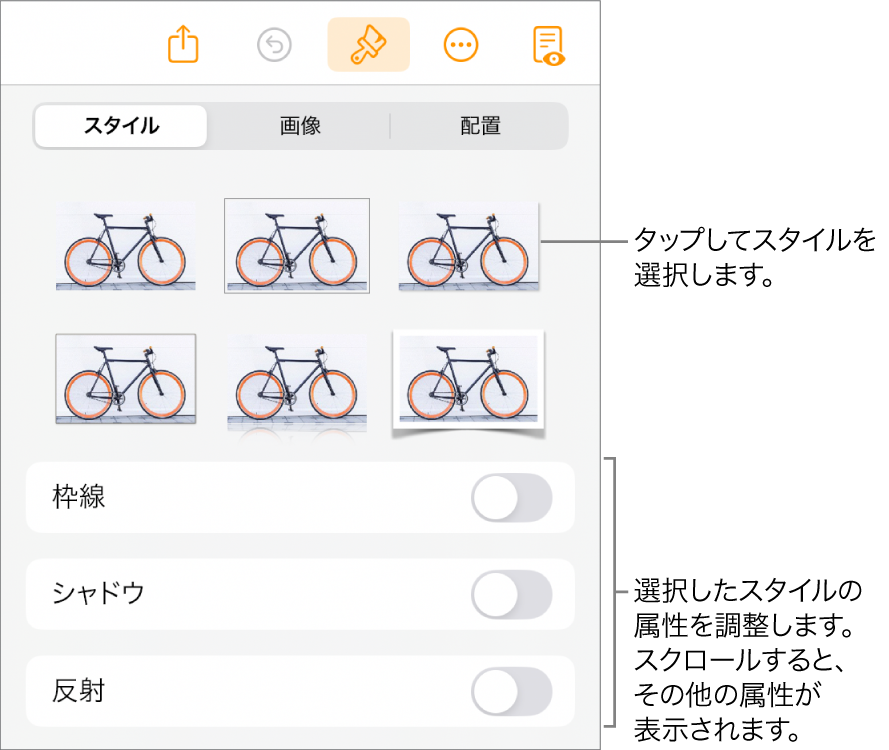Open the 画像 tab
Image resolution: width=889 pixels, height=750 pixels.
pyautogui.click(x=300, y=126)
